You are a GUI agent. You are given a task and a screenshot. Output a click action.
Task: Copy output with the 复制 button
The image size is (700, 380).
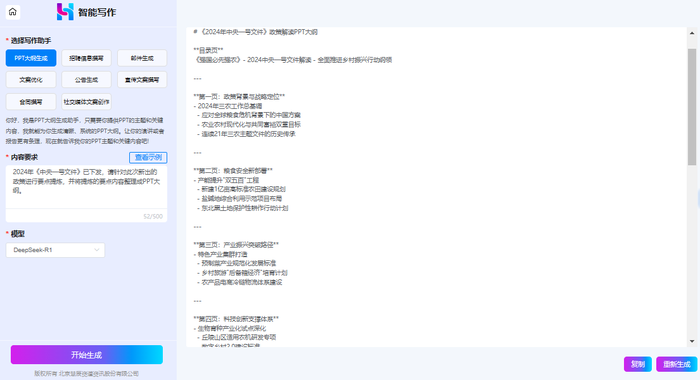tap(638, 364)
